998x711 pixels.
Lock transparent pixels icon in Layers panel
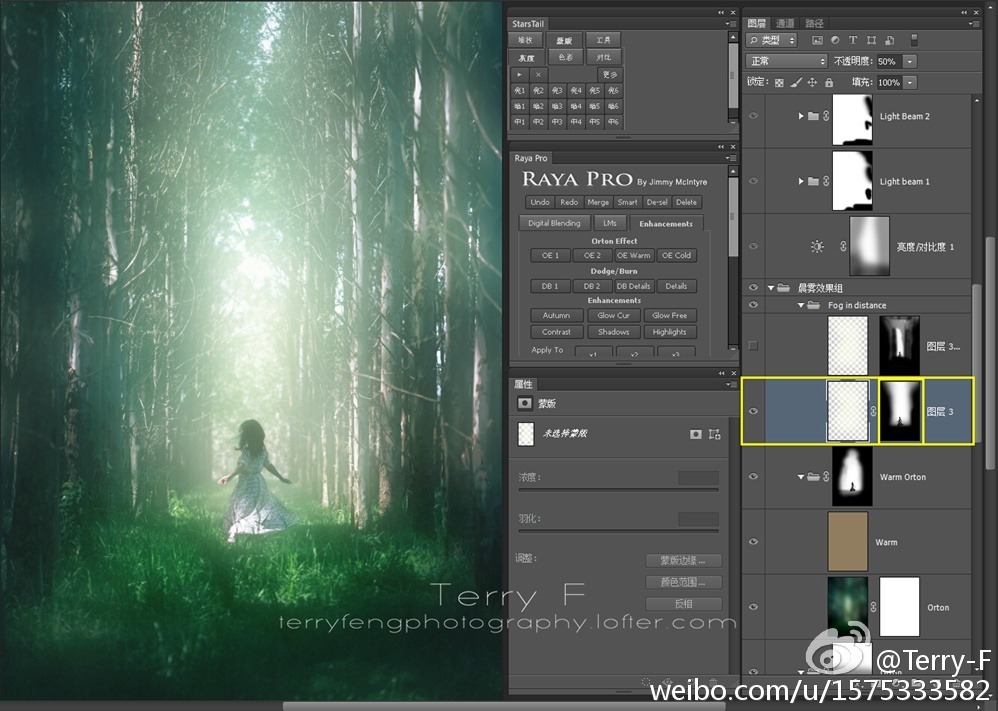tap(779, 82)
